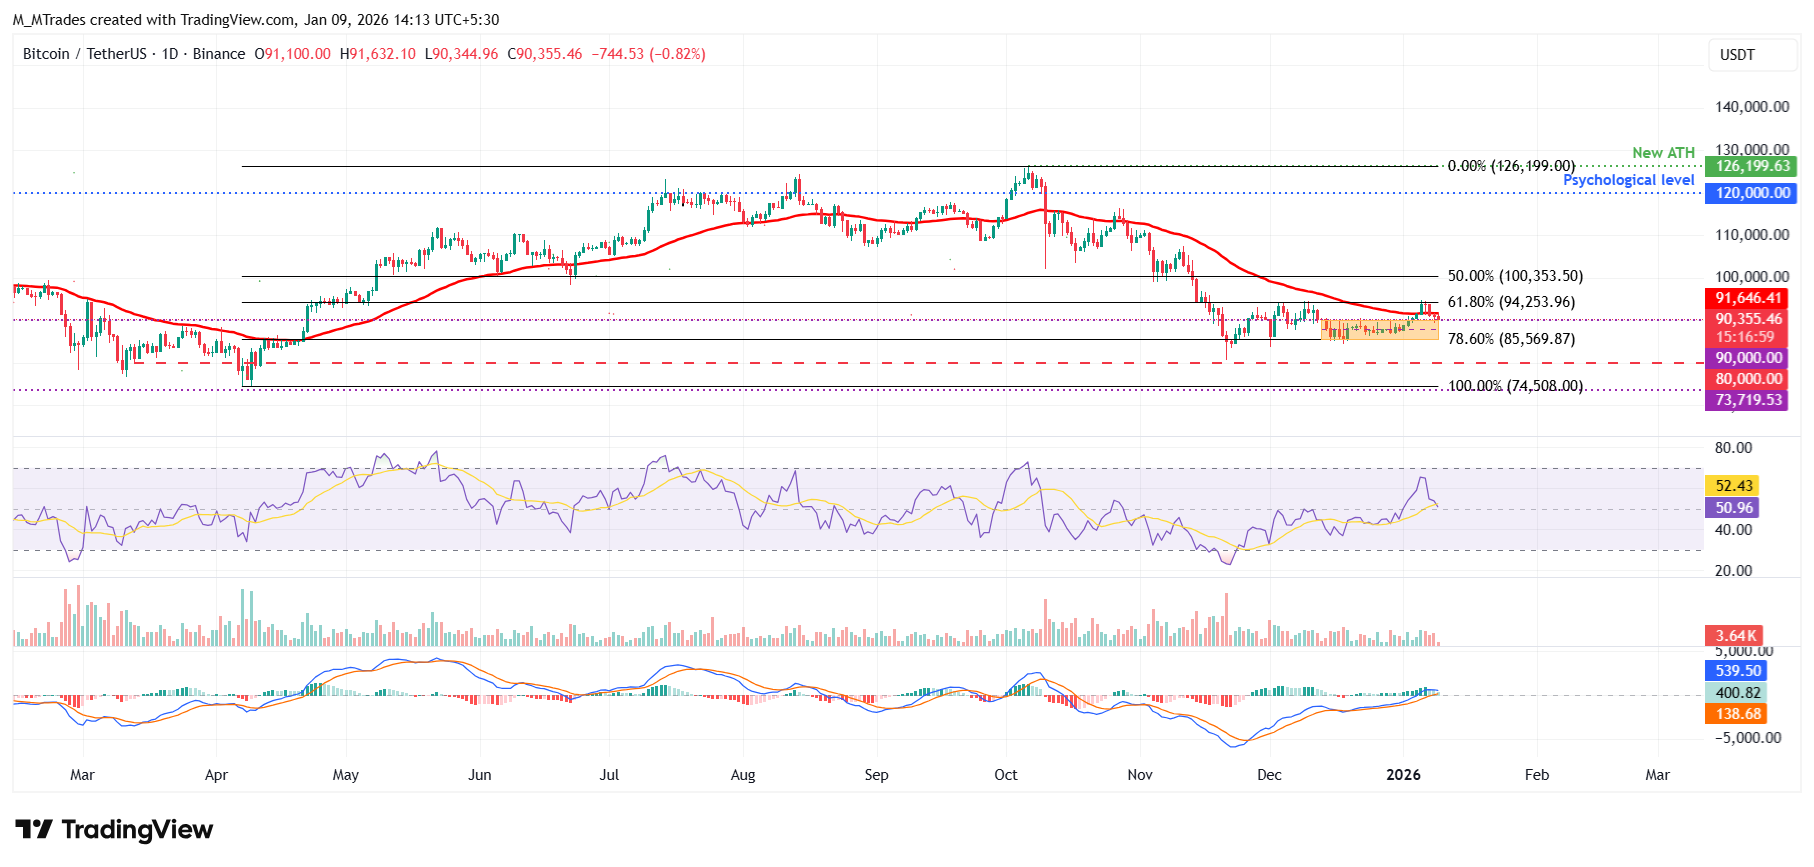Select the blue 539.50 MACD label
Screen dimensions: 1814x867
click(1737, 671)
